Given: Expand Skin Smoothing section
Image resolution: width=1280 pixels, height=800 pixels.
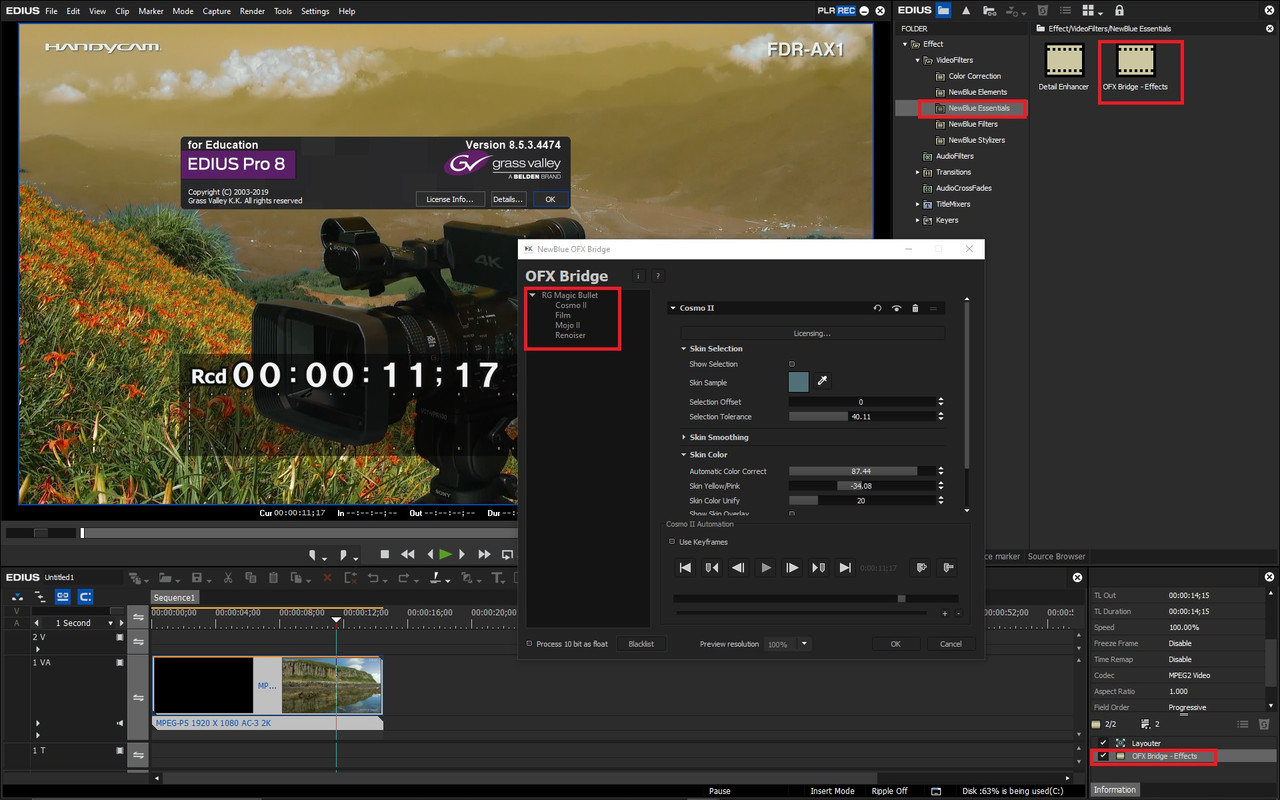Looking at the screenshot, I should pos(684,437).
